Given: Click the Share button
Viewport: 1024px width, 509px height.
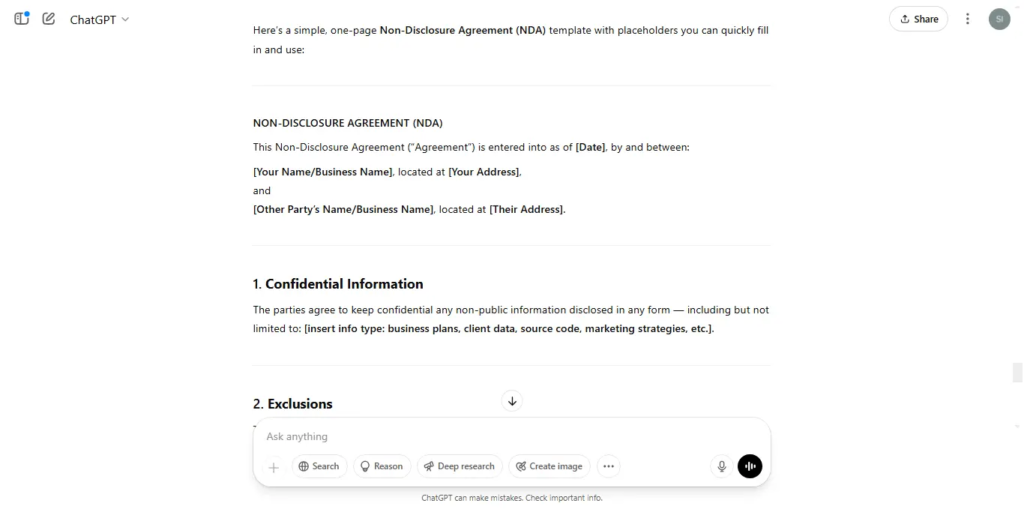Looking at the screenshot, I should [918, 19].
